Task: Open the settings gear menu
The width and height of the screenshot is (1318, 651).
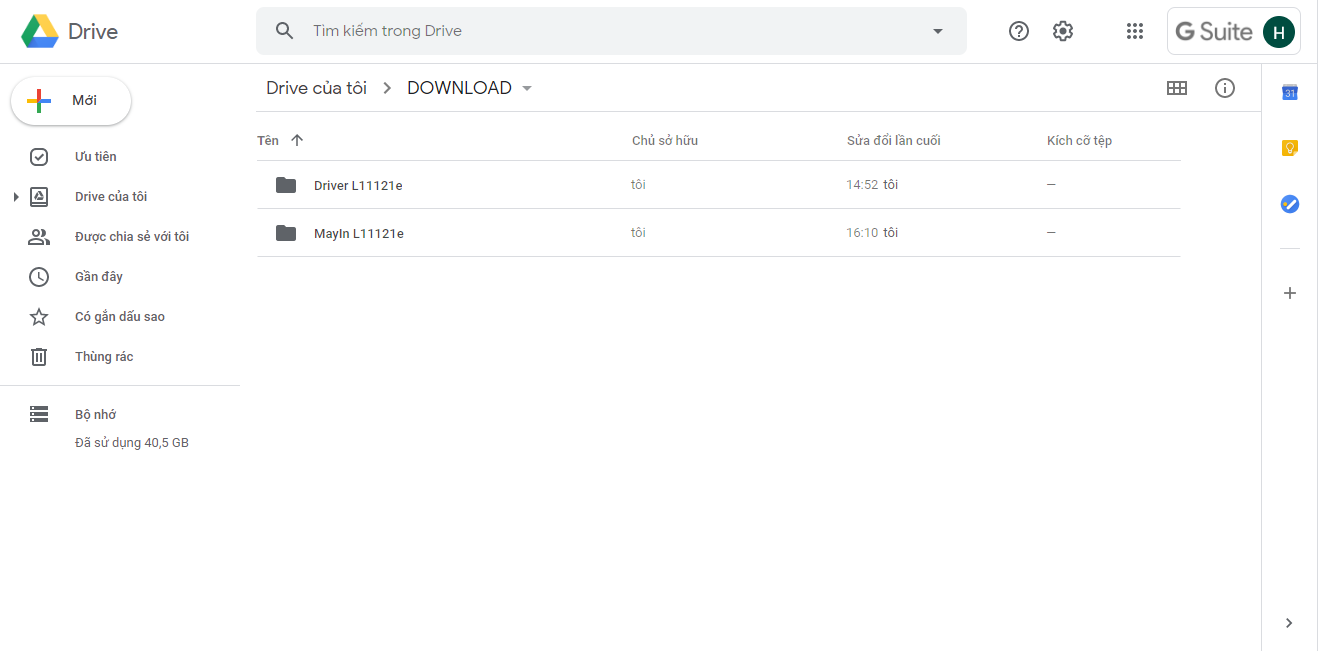Action: click(1062, 31)
